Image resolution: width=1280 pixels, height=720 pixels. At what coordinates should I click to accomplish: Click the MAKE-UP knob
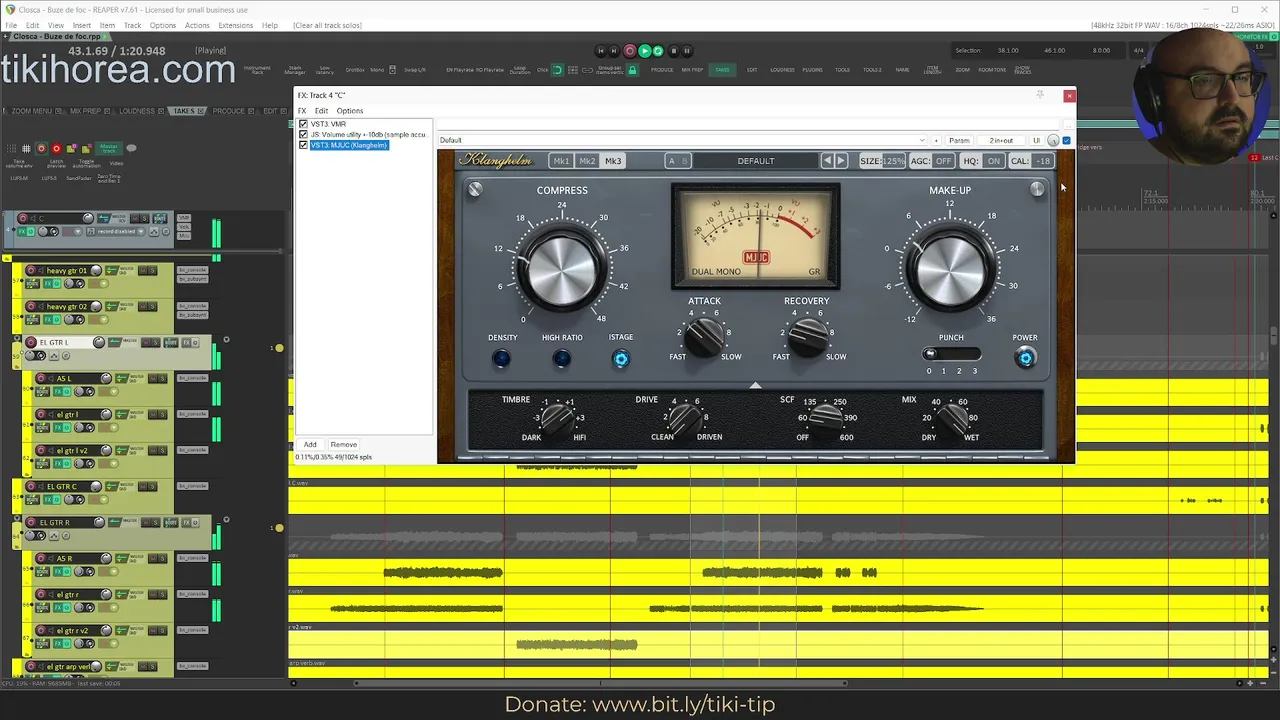(950, 267)
